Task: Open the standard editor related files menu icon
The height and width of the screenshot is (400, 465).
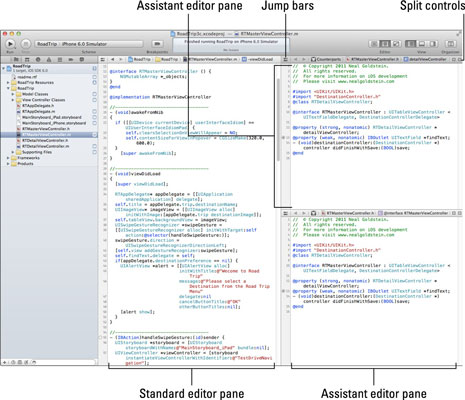Action: pos(103,59)
